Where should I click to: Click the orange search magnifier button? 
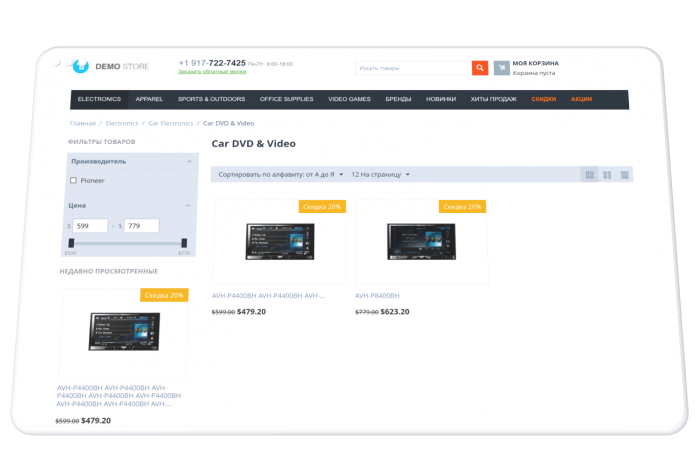[x=479, y=68]
